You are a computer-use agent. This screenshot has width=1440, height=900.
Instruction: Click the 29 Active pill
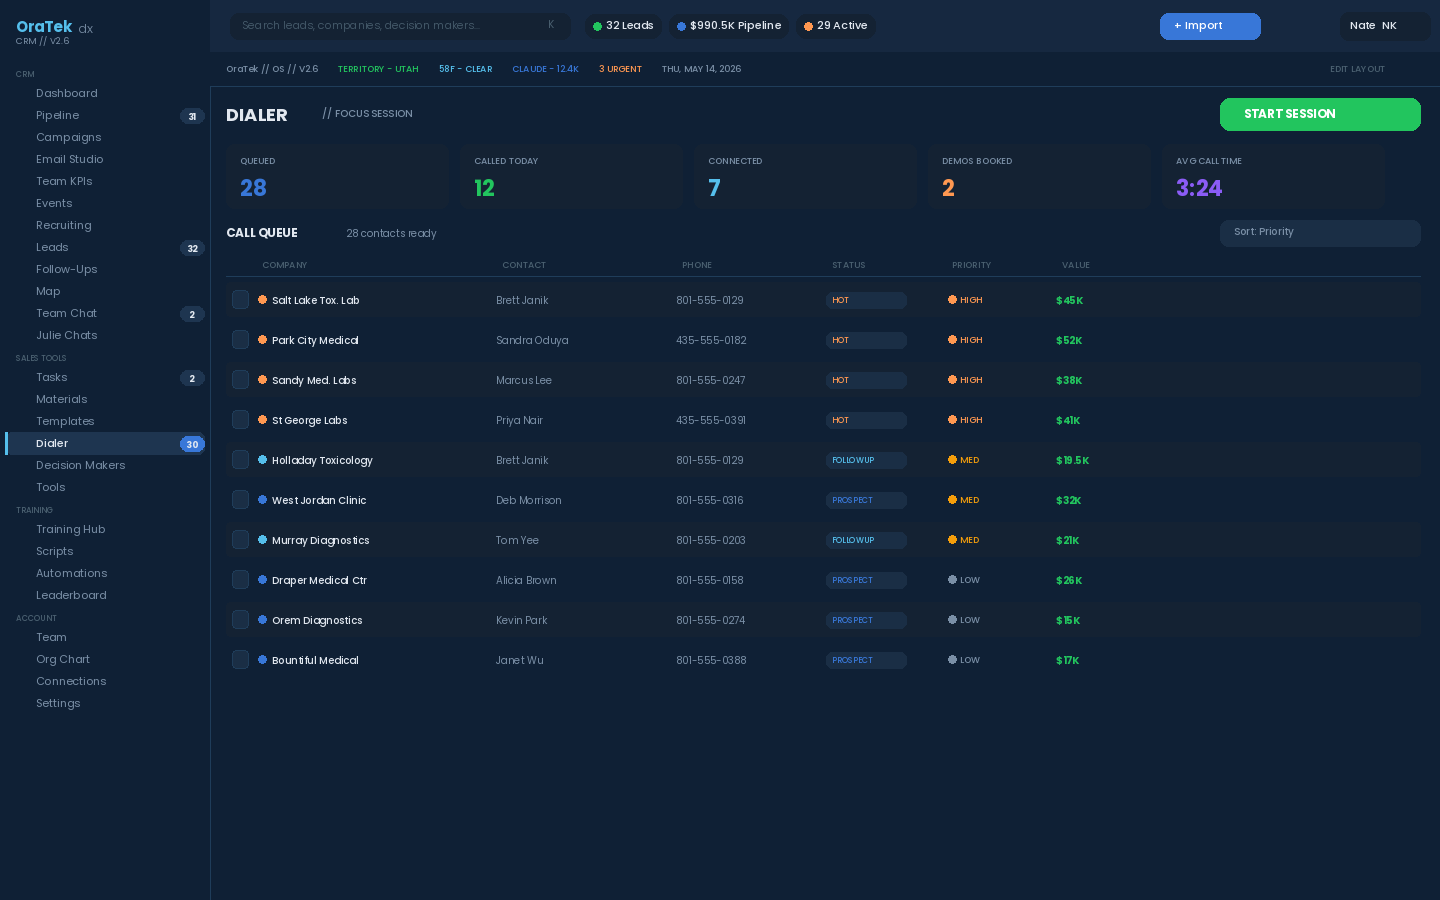[x=836, y=26]
